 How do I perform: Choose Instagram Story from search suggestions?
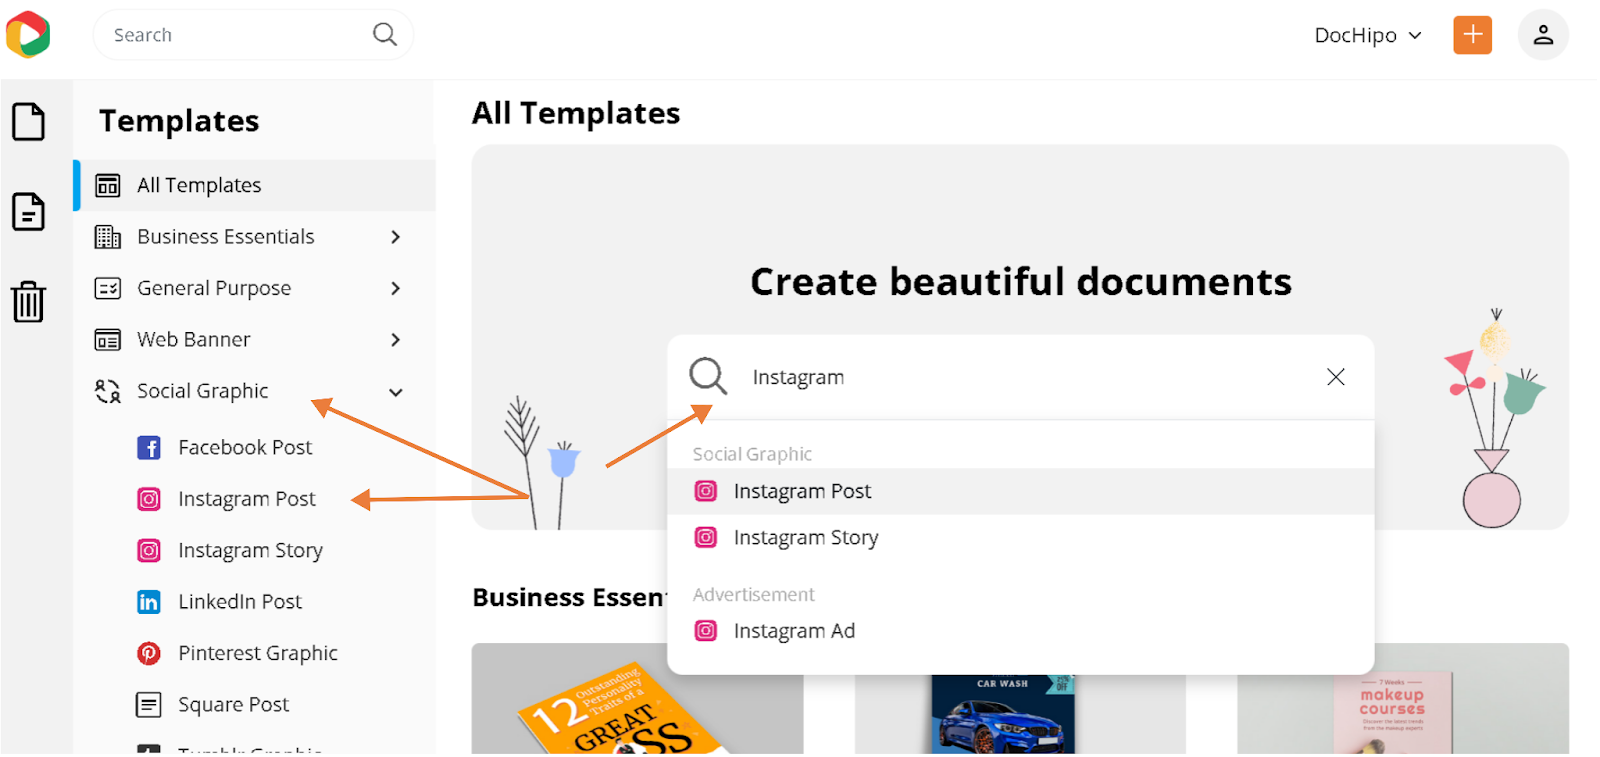point(1020,537)
